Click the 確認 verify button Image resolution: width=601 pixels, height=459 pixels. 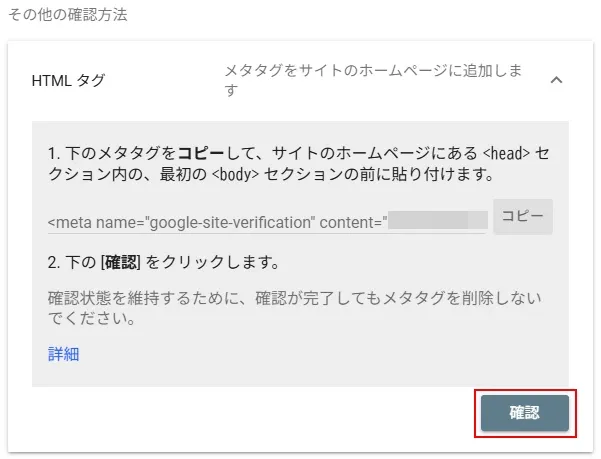click(525, 413)
